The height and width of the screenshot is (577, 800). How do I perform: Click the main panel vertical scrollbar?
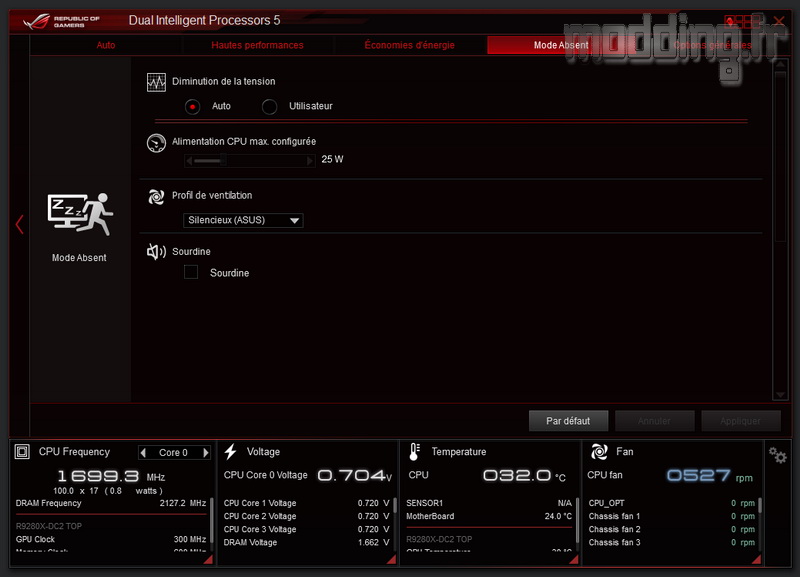point(780,156)
